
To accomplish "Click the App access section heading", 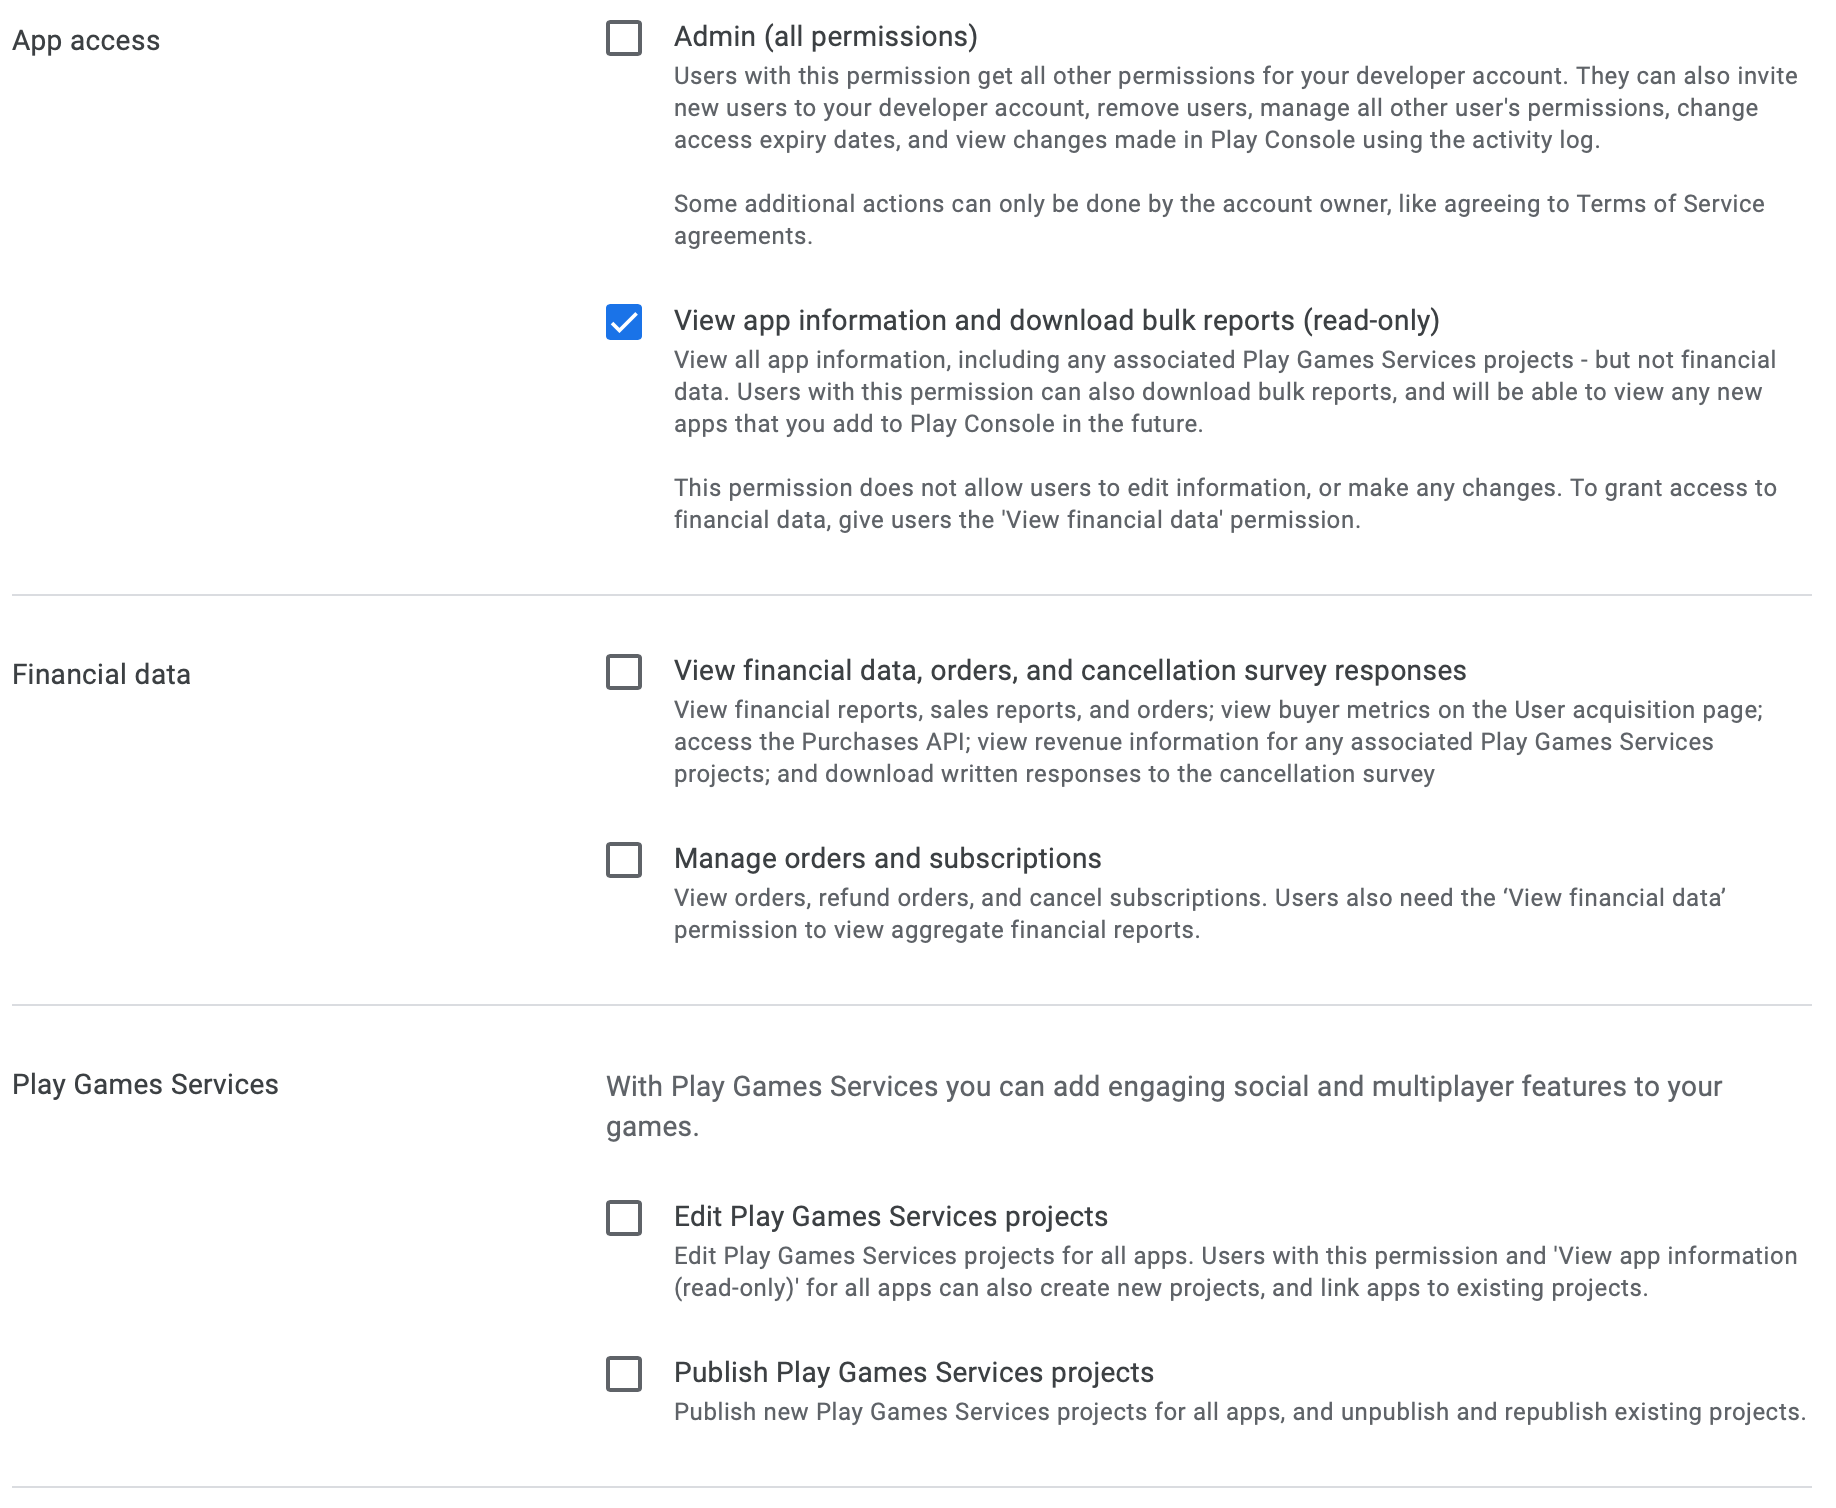I will pyautogui.click(x=86, y=41).
